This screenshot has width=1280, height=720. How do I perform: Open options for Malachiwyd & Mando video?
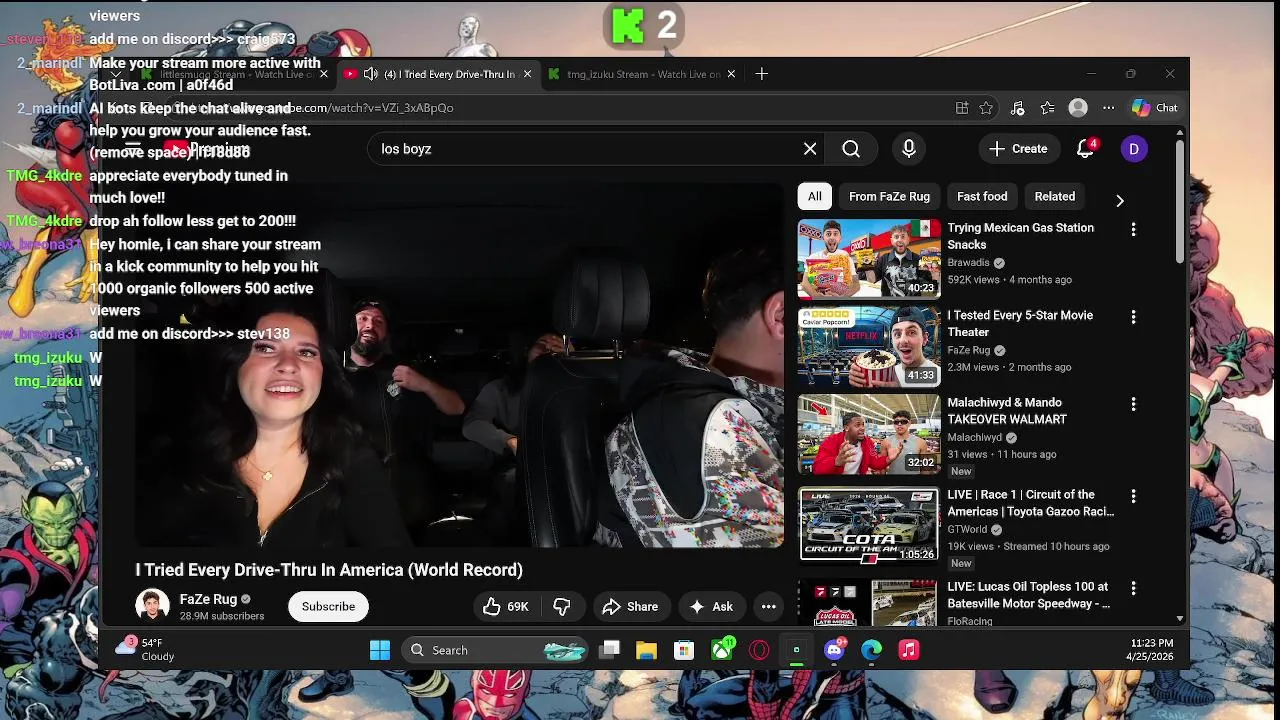(x=1133, y=404)
